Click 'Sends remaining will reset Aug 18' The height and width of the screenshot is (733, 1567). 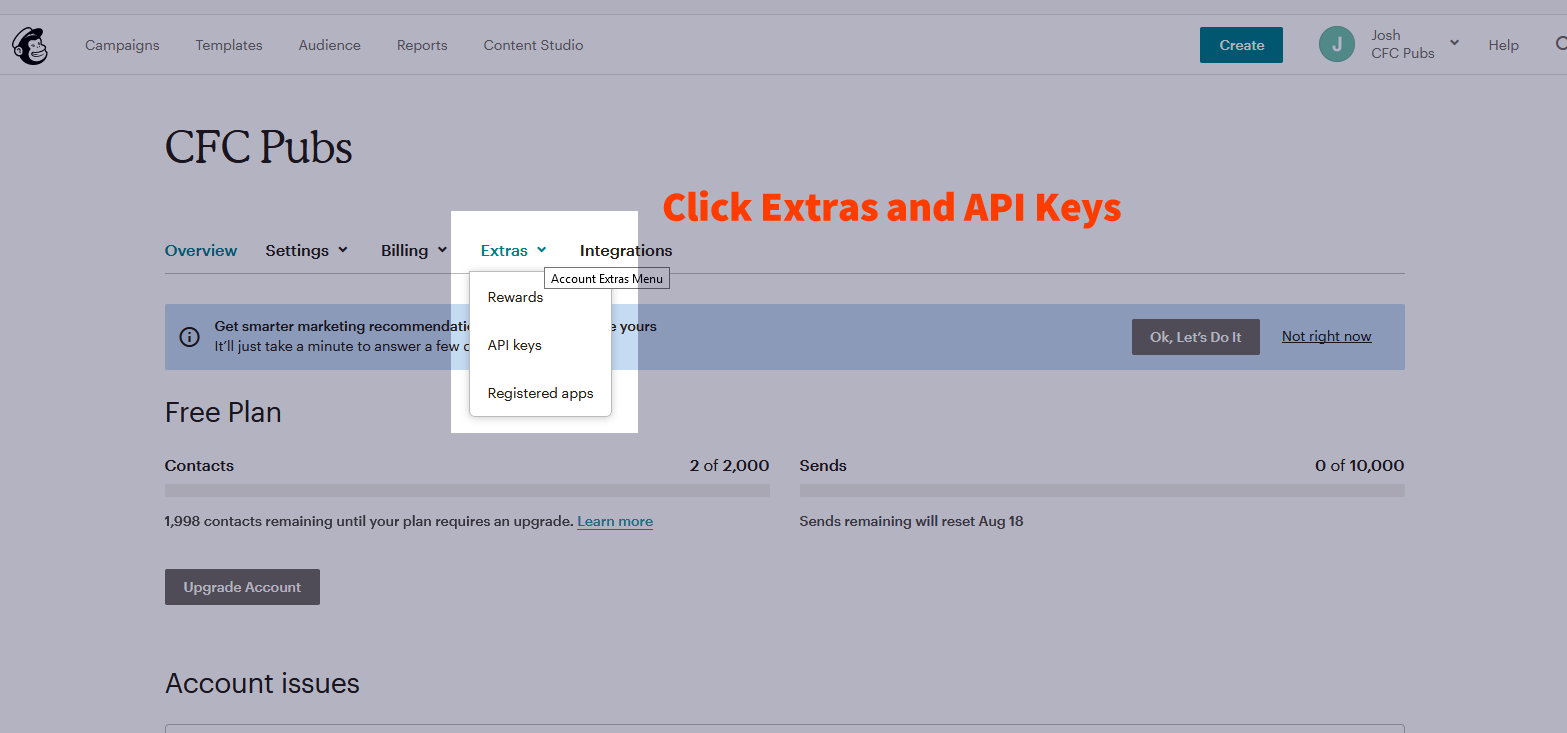(x=911, y=521)
